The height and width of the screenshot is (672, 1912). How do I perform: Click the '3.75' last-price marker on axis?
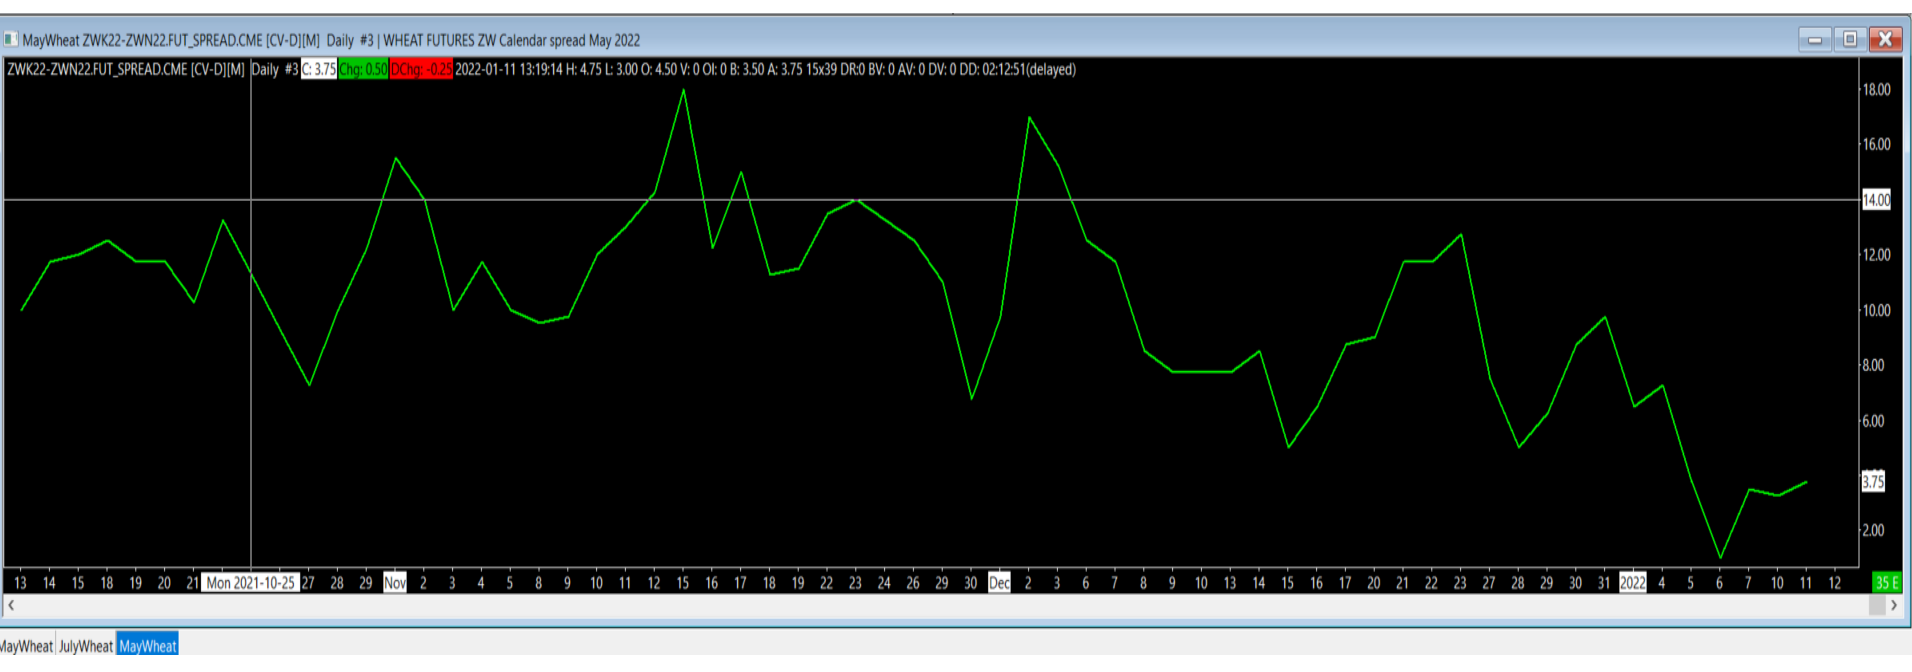[1873, 482]
